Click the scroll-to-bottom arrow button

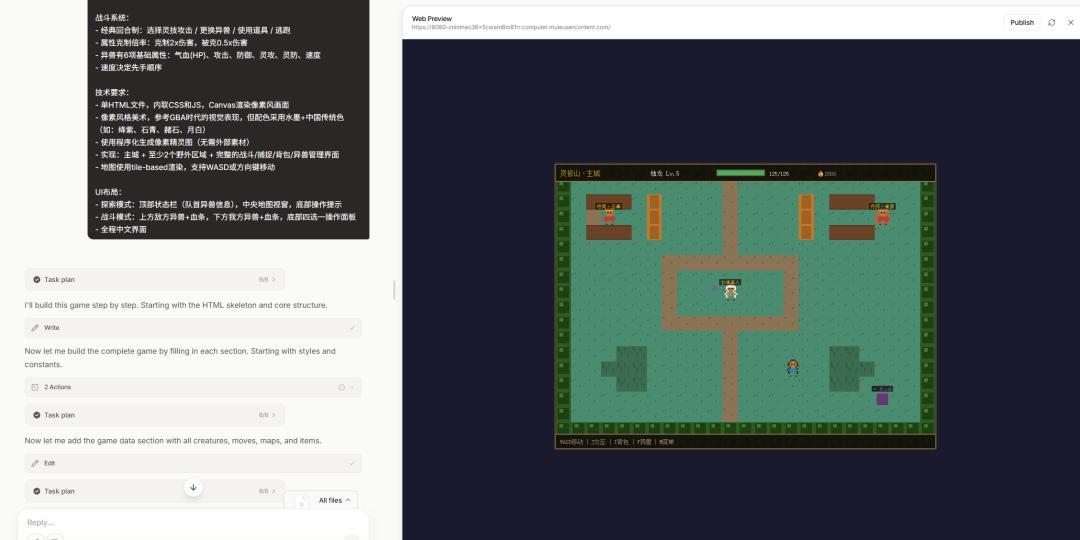193,487
